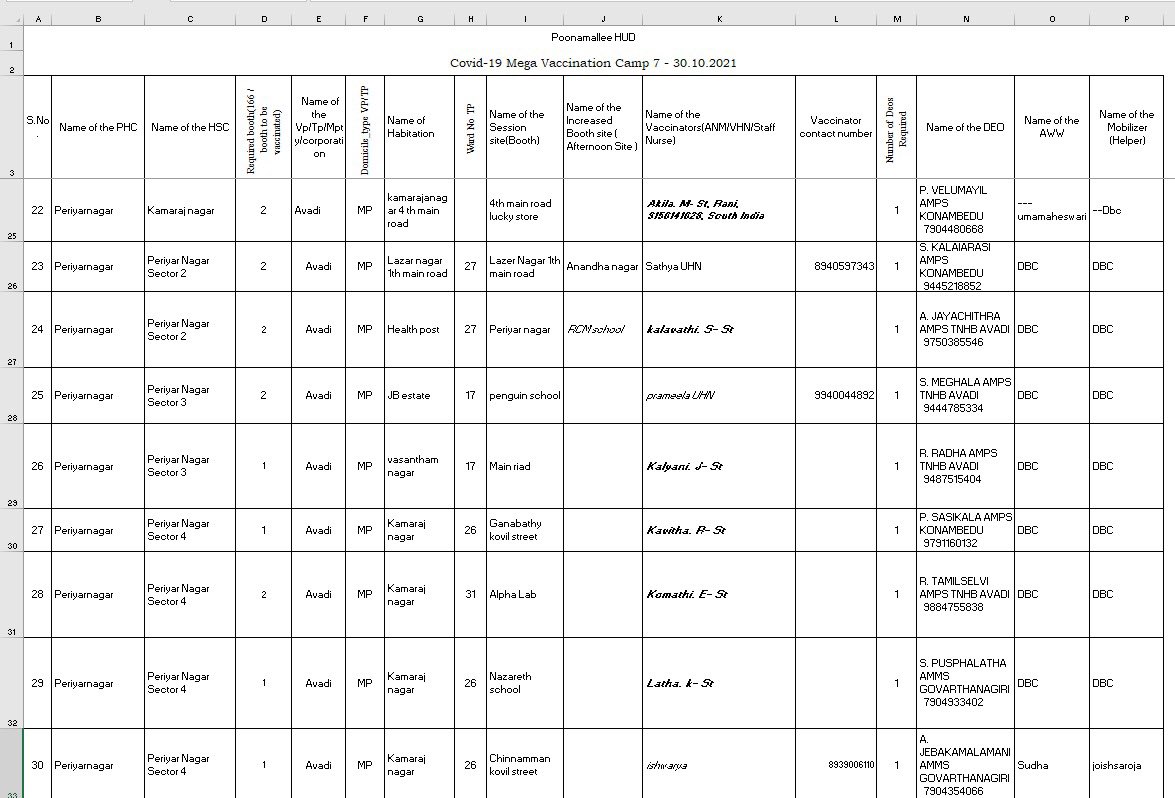1175x798 pixels.
Task: Click the 'RCM school' cell
Action: (602, 330)
